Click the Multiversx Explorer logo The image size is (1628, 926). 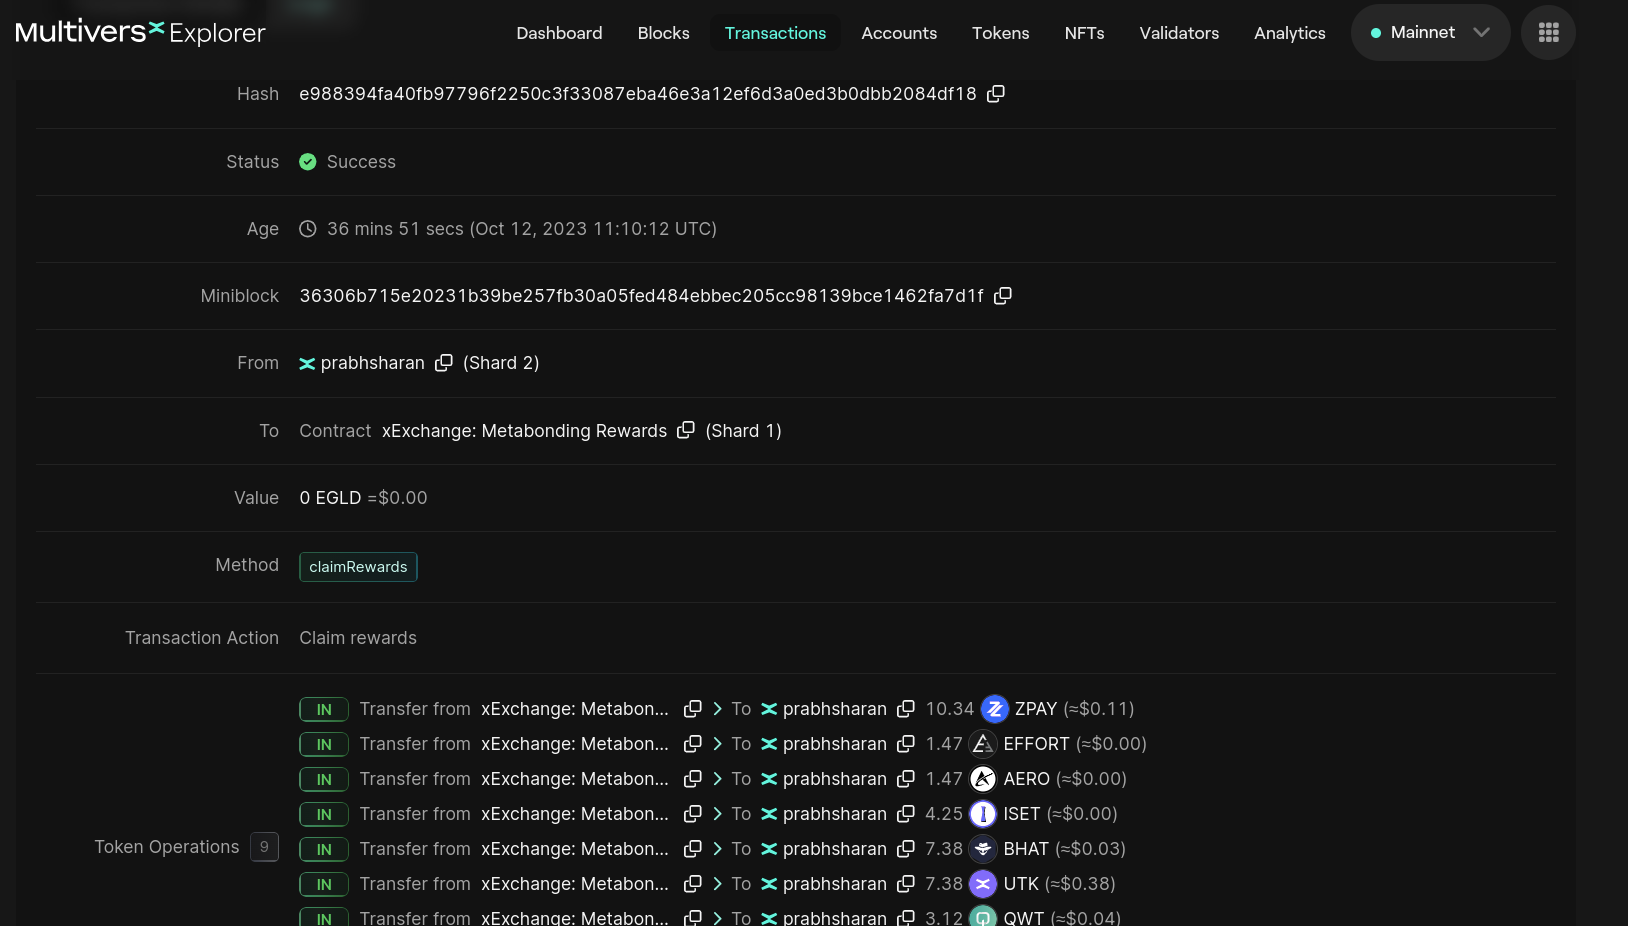(140, 33)
